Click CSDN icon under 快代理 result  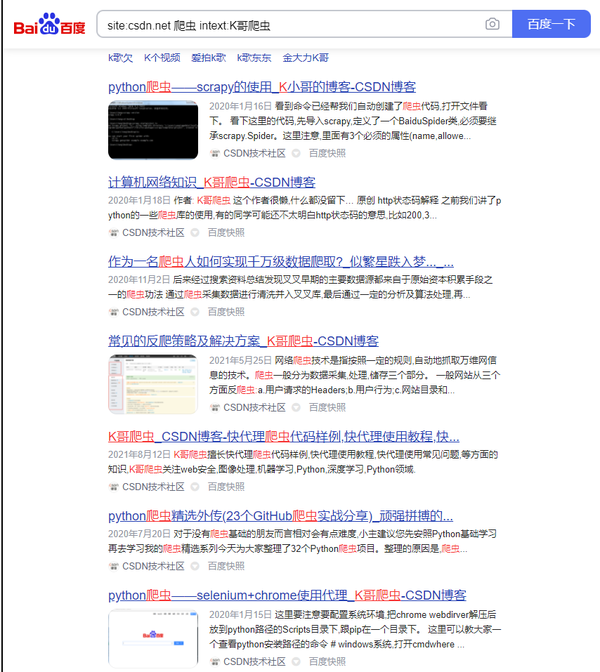[114, 487]
